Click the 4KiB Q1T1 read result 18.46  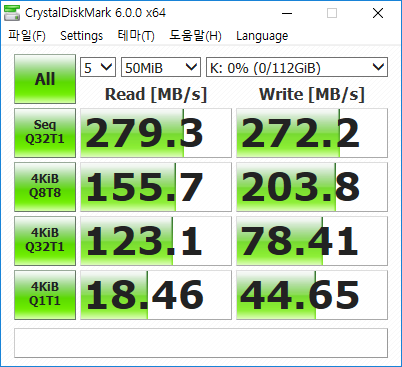(156, 295)
